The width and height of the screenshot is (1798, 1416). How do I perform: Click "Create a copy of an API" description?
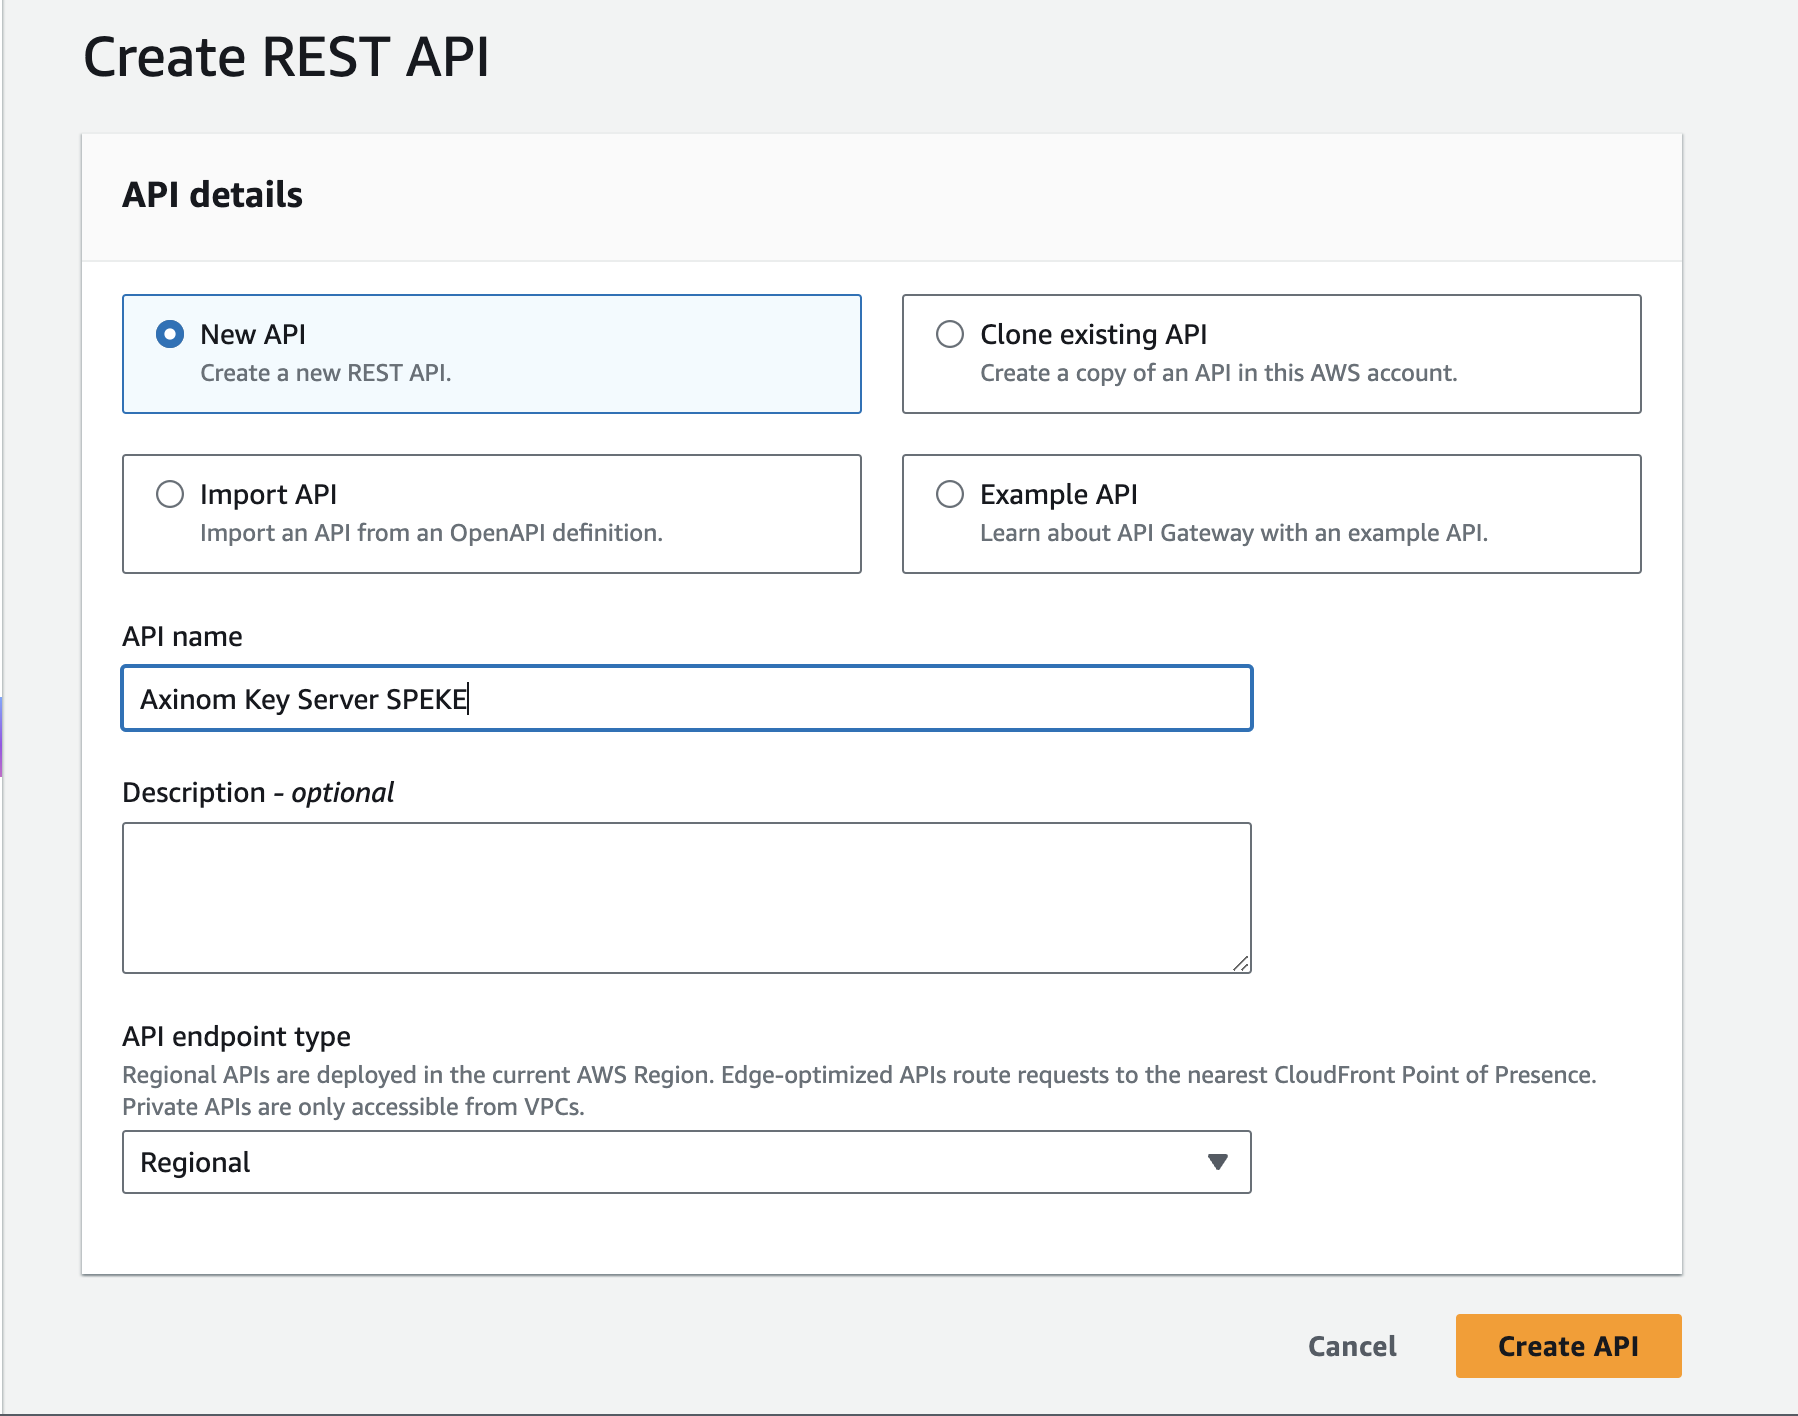pyautogui.click(x=1217, y=373)
